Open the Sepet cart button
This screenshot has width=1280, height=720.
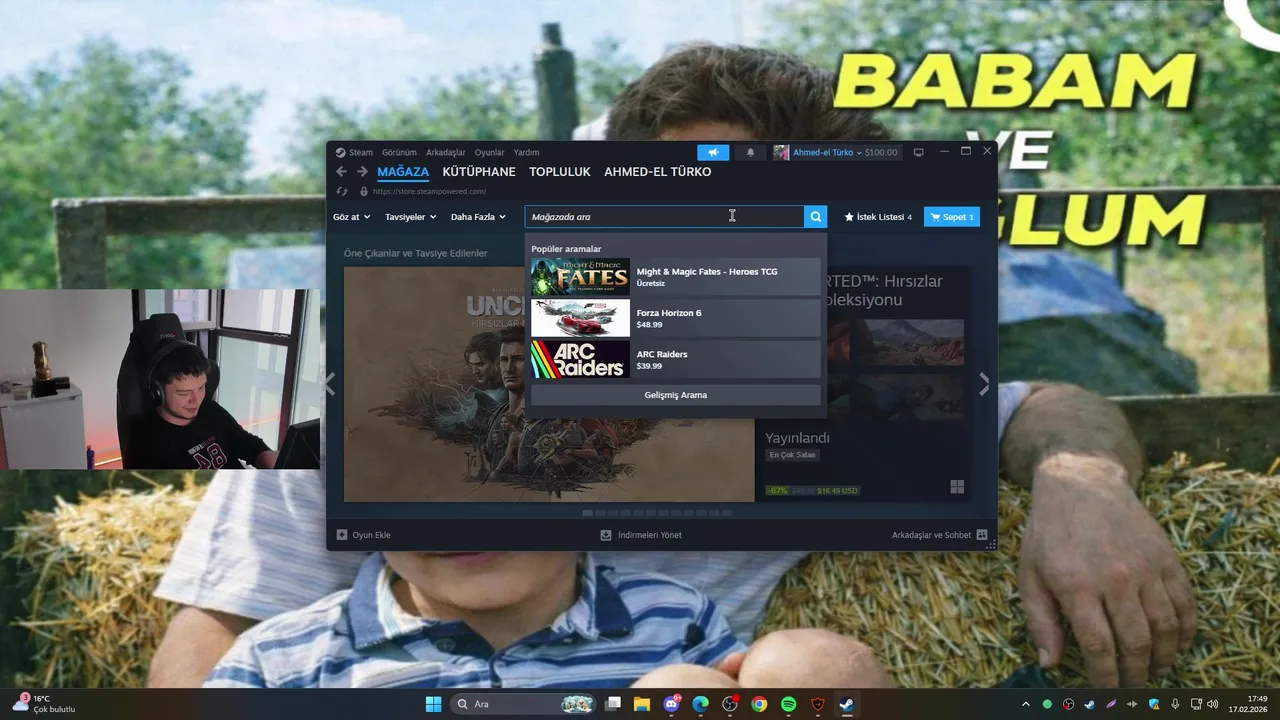[x=952, y=217]
